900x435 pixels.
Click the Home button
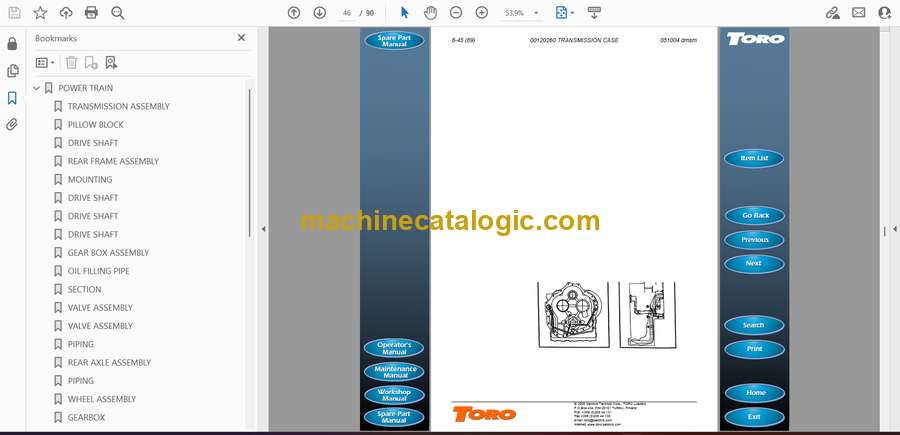point(755,393)
